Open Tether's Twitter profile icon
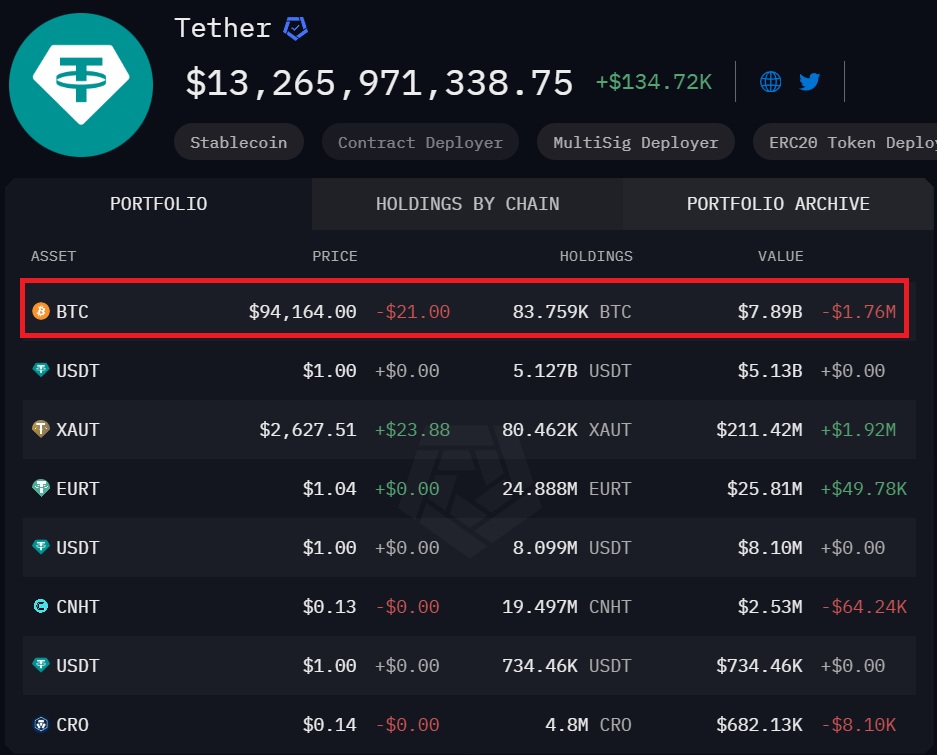Viewport: 937px width, 755px height. coord(810,81)
